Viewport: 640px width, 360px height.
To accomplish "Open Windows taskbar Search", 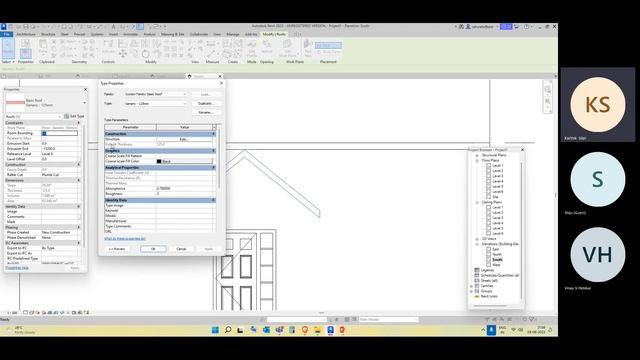I will (228, 330).
